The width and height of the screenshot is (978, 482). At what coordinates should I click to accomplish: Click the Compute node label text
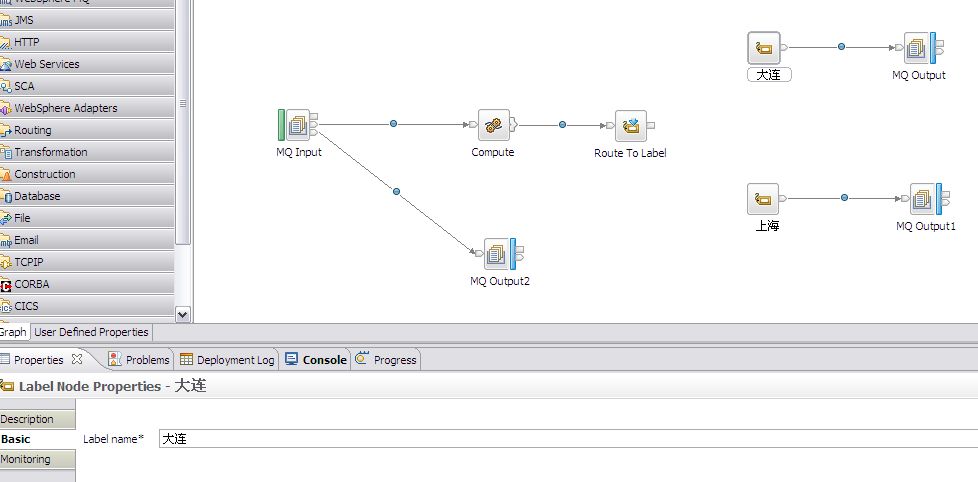(x=493, y=152)
